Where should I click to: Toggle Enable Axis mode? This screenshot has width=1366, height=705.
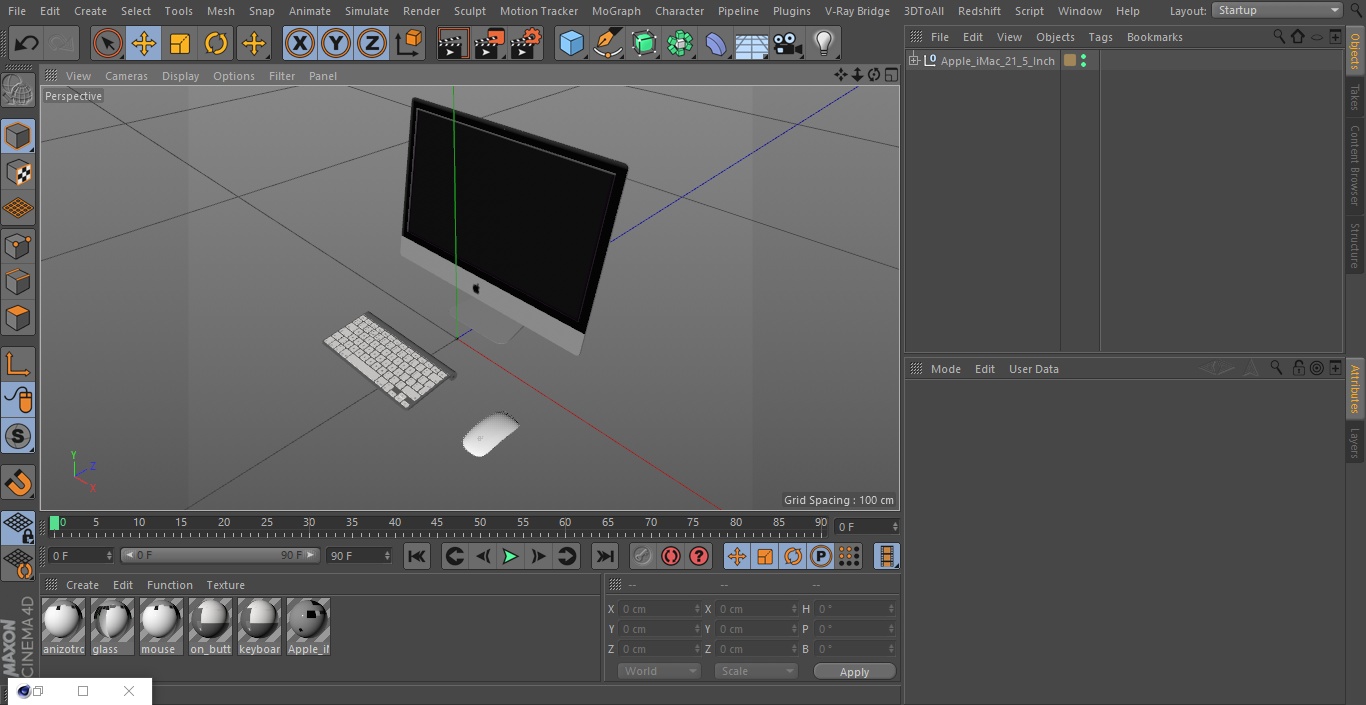18,364
